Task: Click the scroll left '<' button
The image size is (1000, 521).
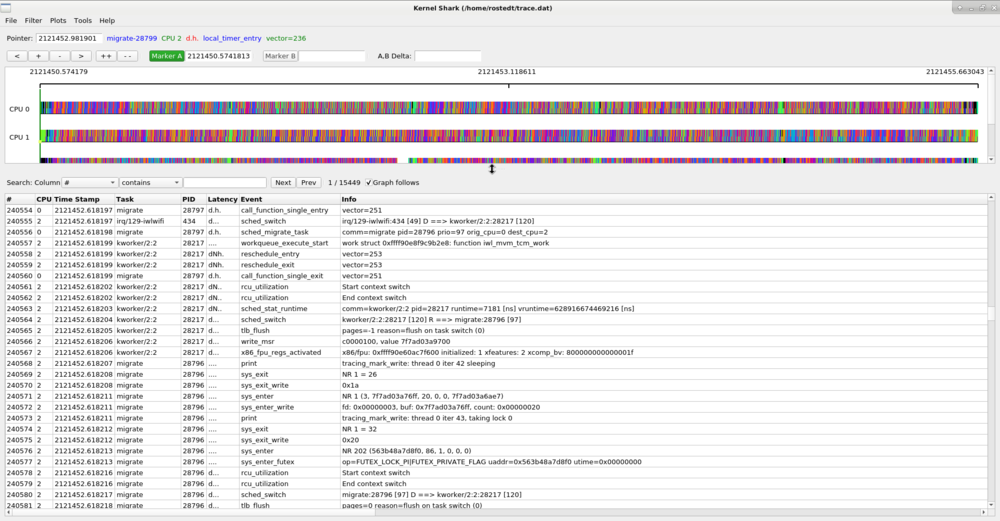Action: pyautogui.click(x=17, y=56)
